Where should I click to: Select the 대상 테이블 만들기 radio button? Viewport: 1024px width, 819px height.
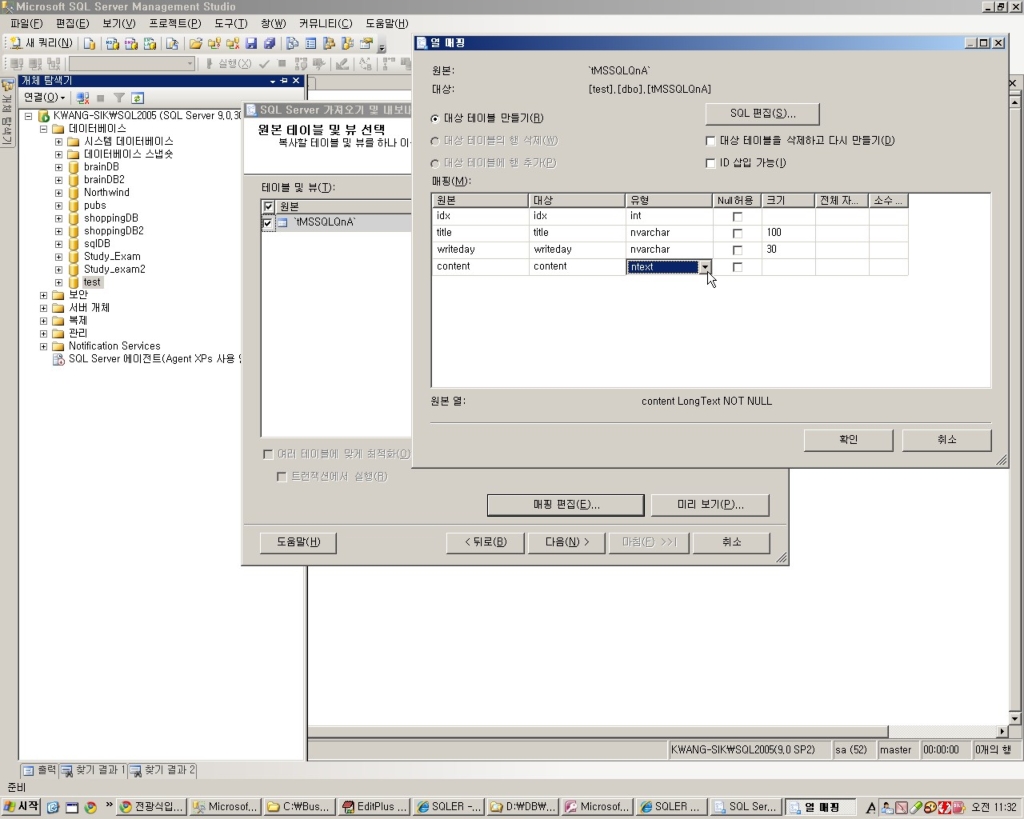coord(435,119)
